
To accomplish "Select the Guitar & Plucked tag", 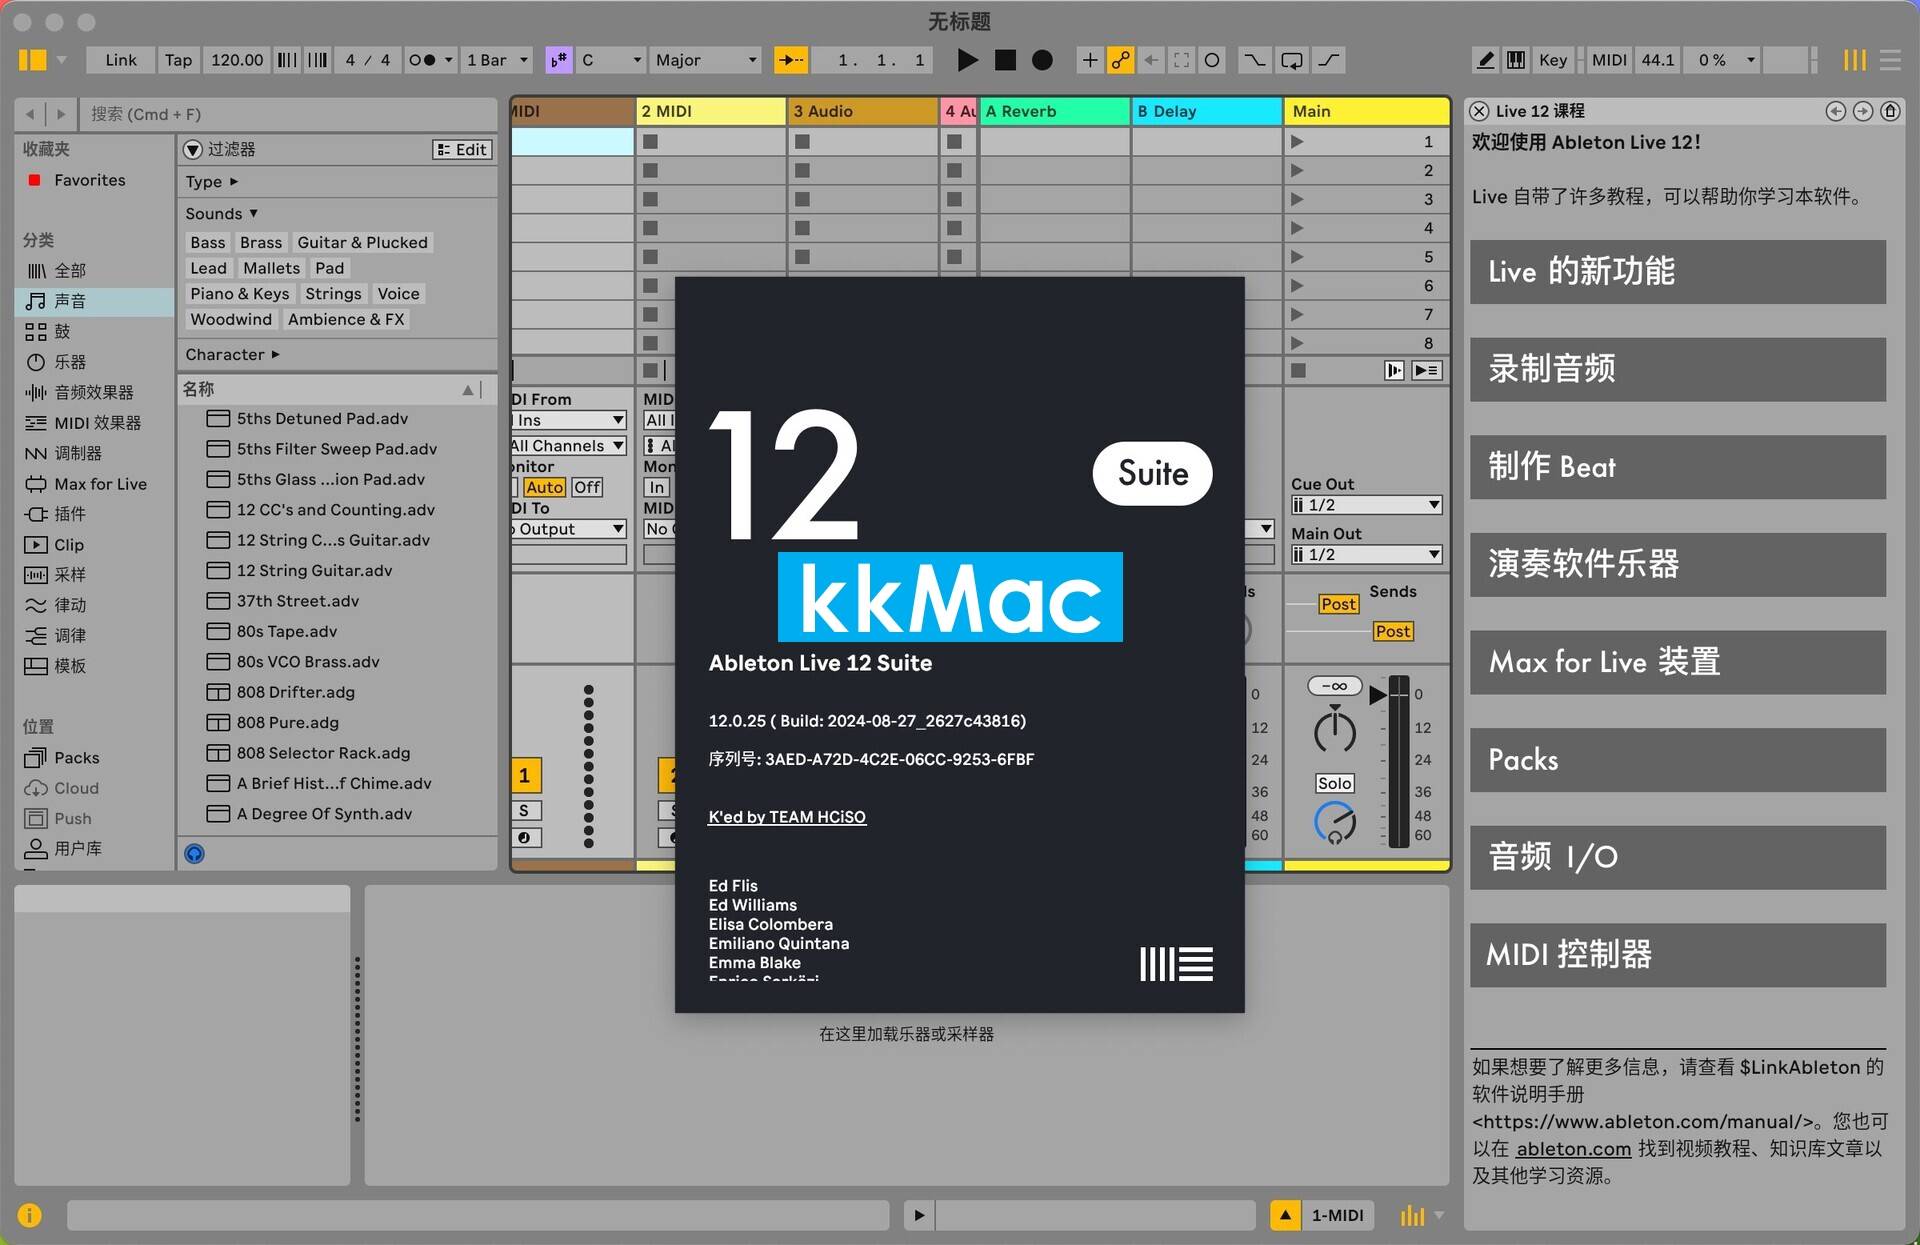I will 362,243.
